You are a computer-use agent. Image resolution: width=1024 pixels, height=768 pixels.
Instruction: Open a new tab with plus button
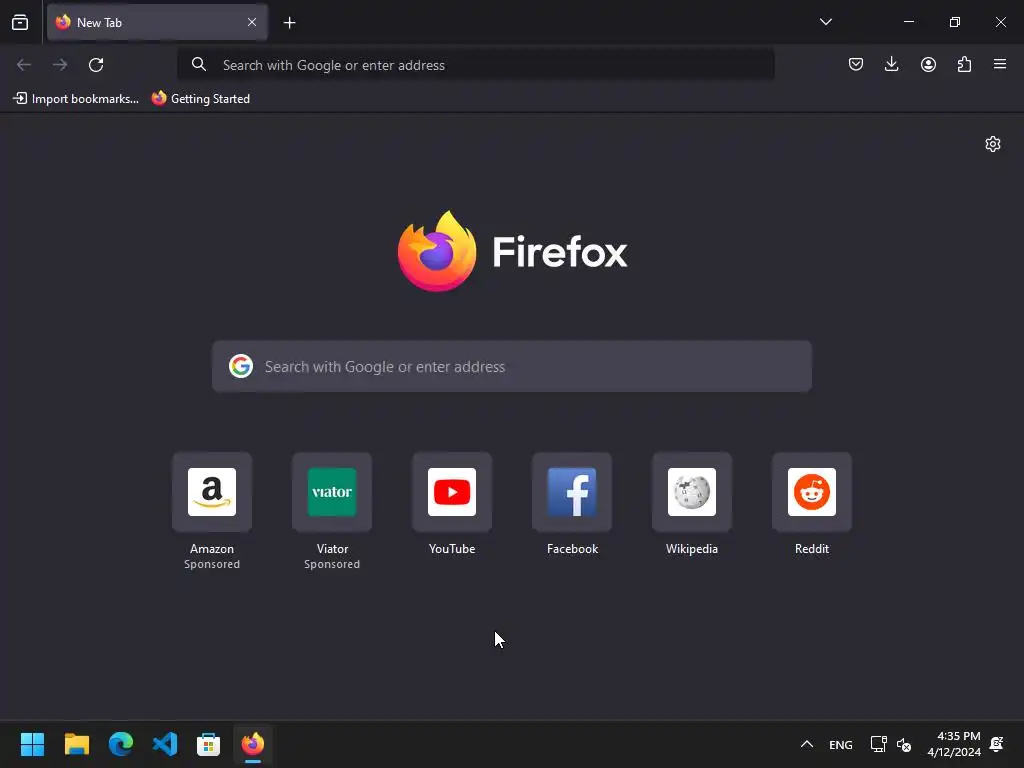[x=289, y=23]
